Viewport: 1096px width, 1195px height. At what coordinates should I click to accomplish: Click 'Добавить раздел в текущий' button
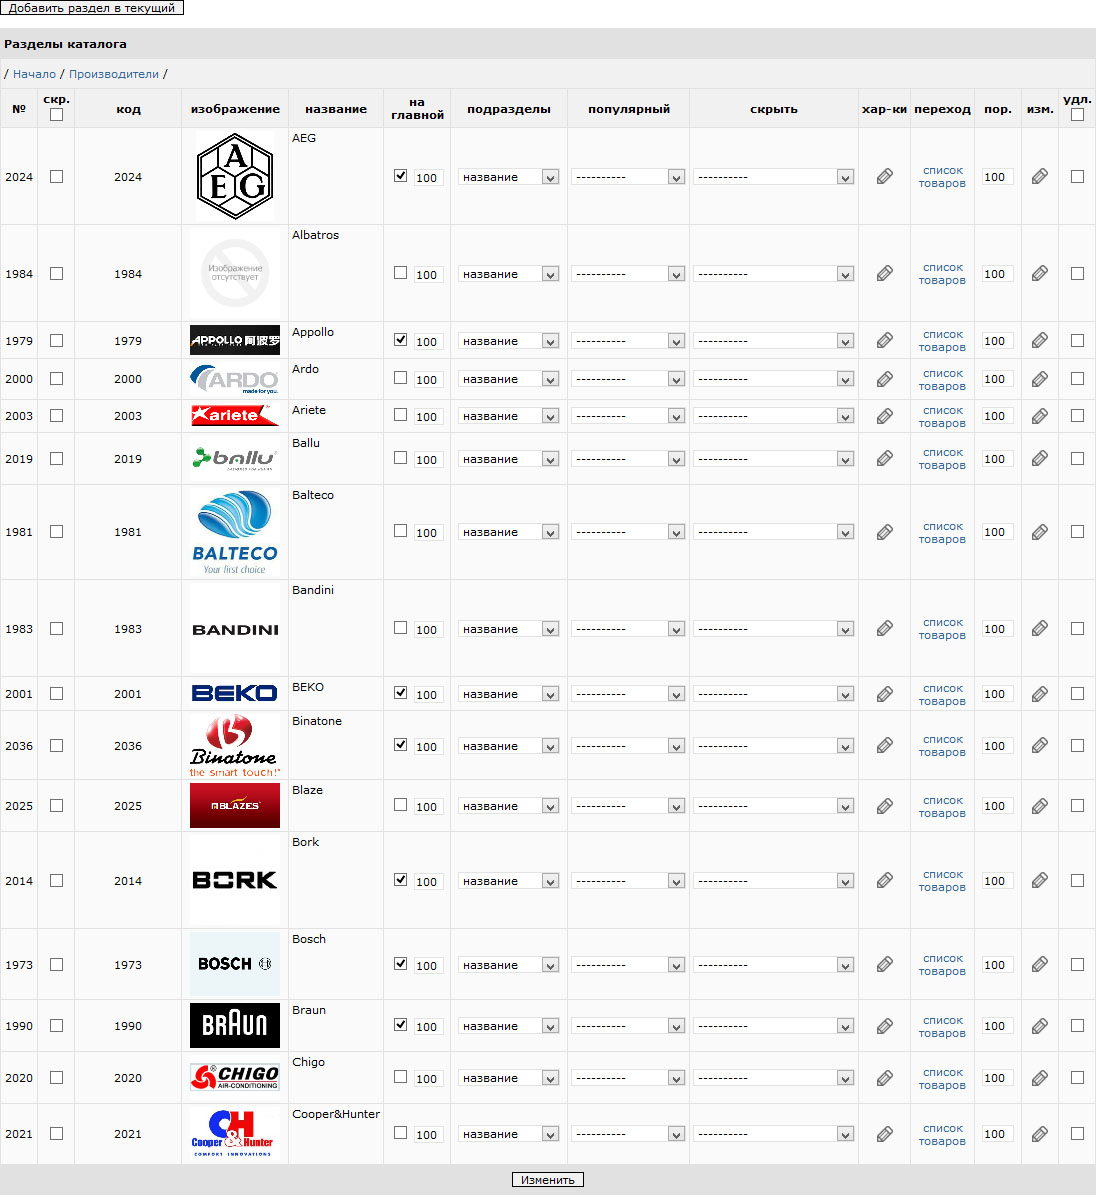pos(91,8)
